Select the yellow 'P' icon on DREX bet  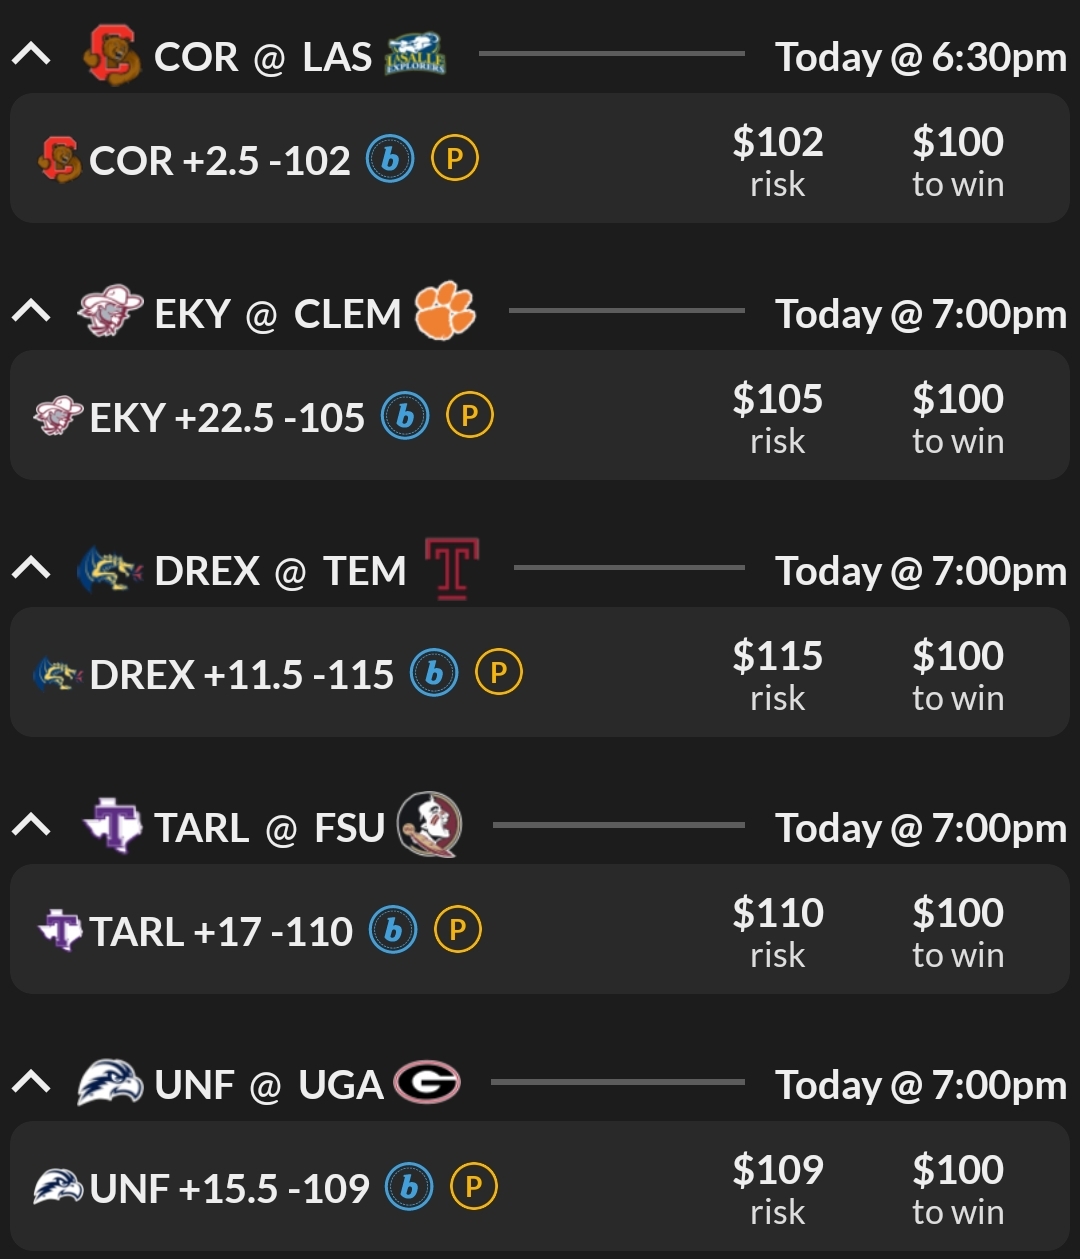tap(499, 674)
